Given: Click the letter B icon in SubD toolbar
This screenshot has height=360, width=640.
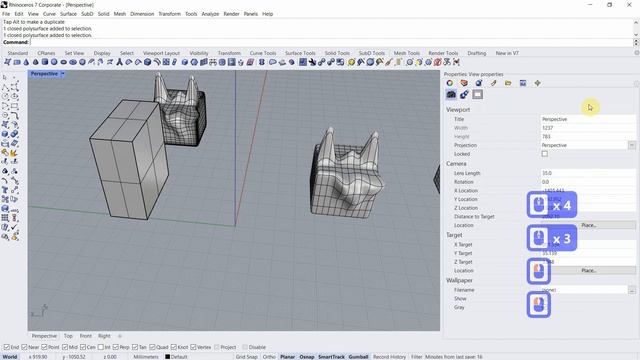Looking at the screenshot, I should [262, 62].
